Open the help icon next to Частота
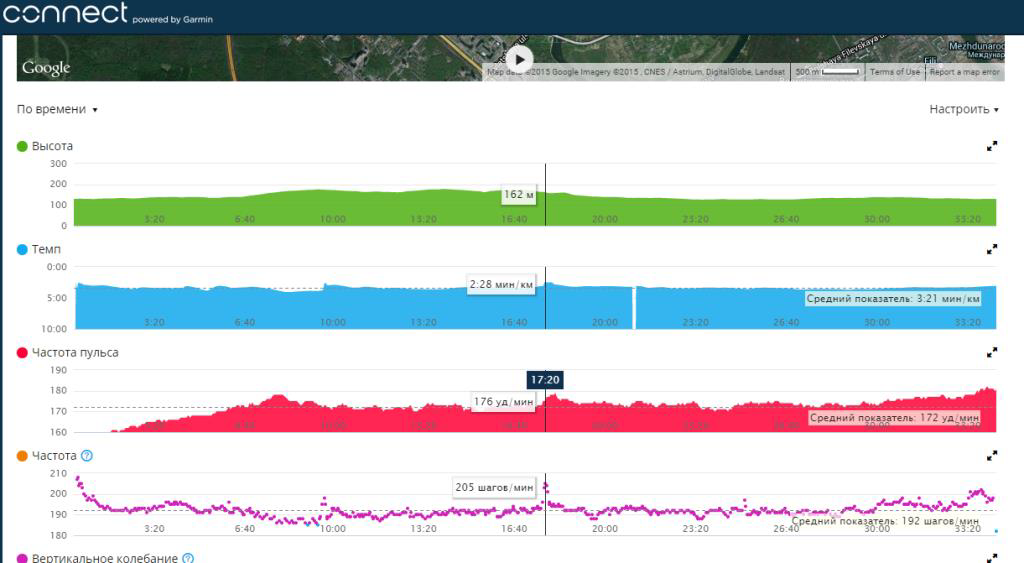The image size is (1024, 563). 86,456
